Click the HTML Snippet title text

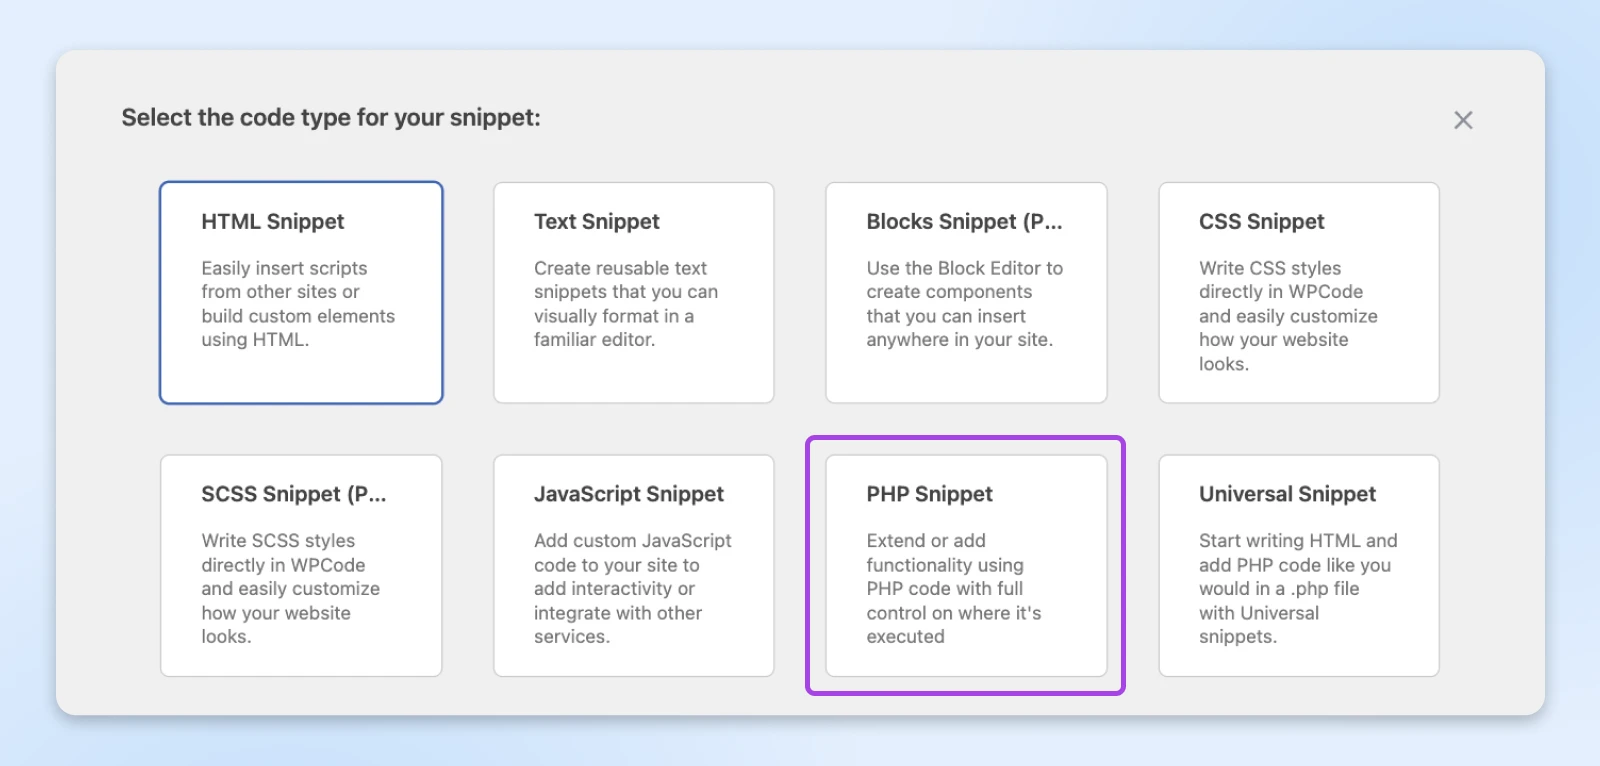[272, 222]
